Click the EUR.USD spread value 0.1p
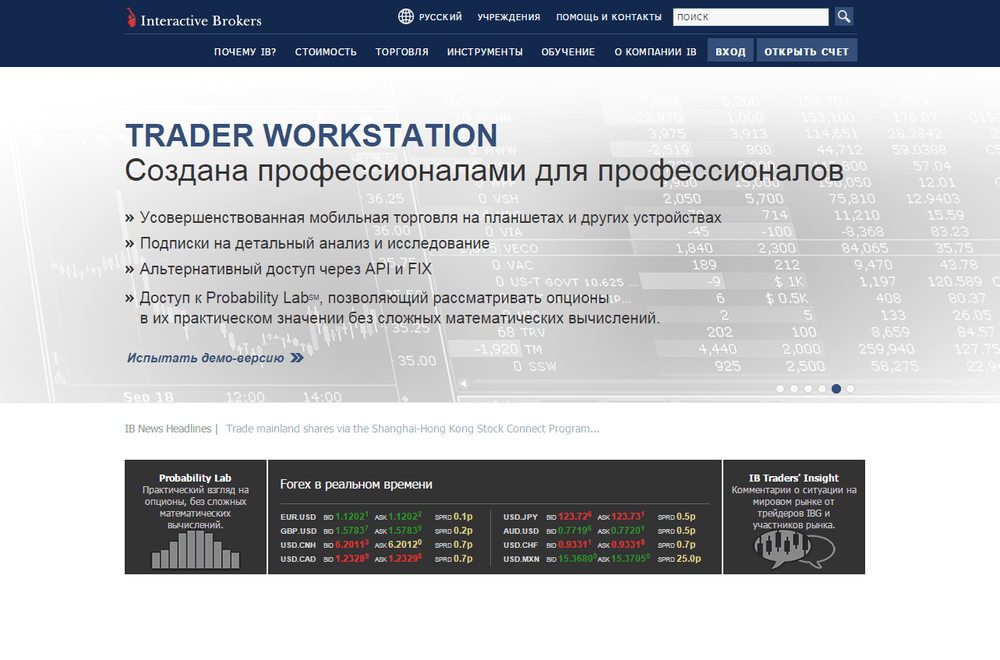Screen dimensions: 1000x660 (x=463, y=517)
